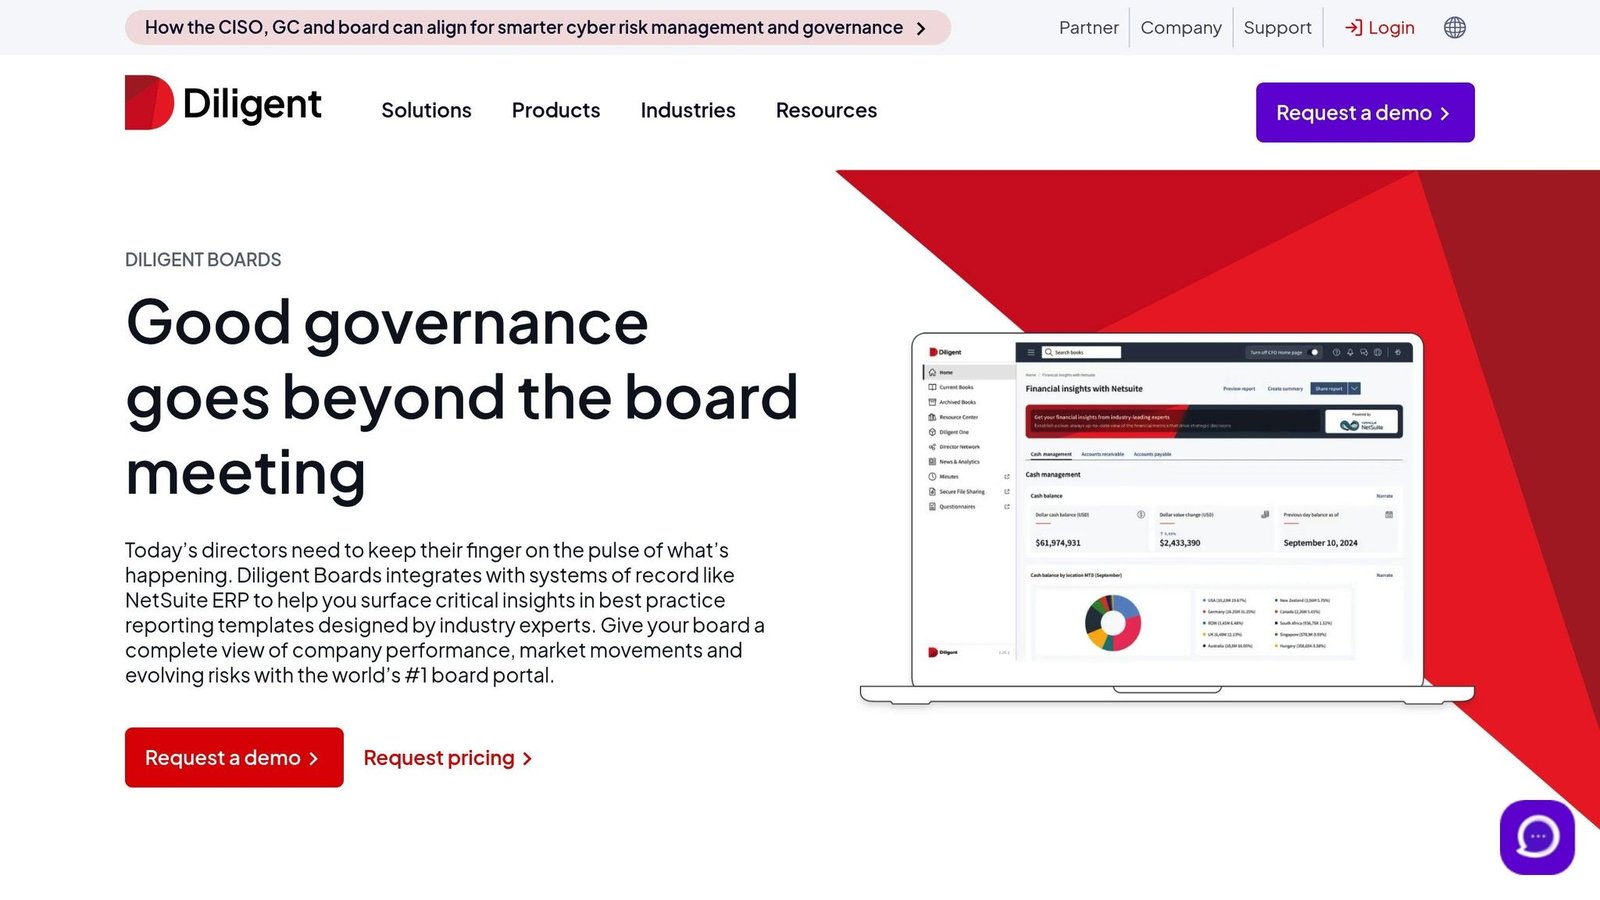Screen dimensions: 1600x900
Task: Open the language selector globe icon
Action: pyautogui.click(x=1455, y=28)
